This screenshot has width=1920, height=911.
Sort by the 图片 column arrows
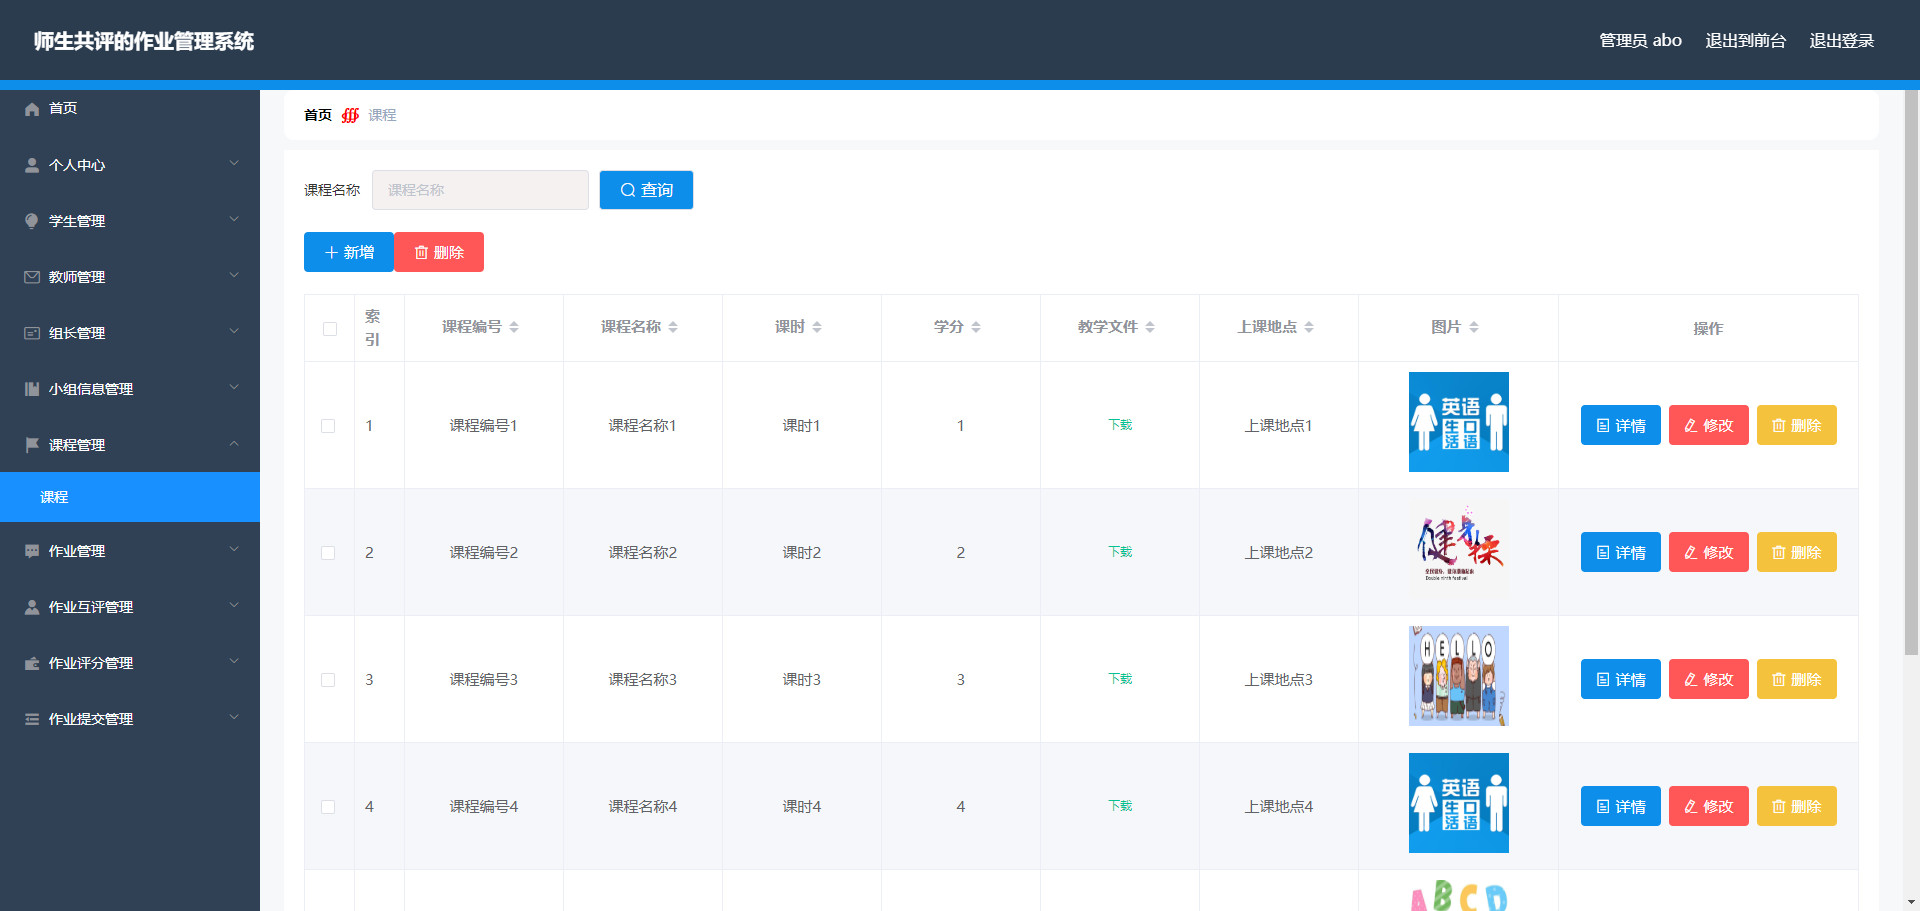coord(1474,327)
